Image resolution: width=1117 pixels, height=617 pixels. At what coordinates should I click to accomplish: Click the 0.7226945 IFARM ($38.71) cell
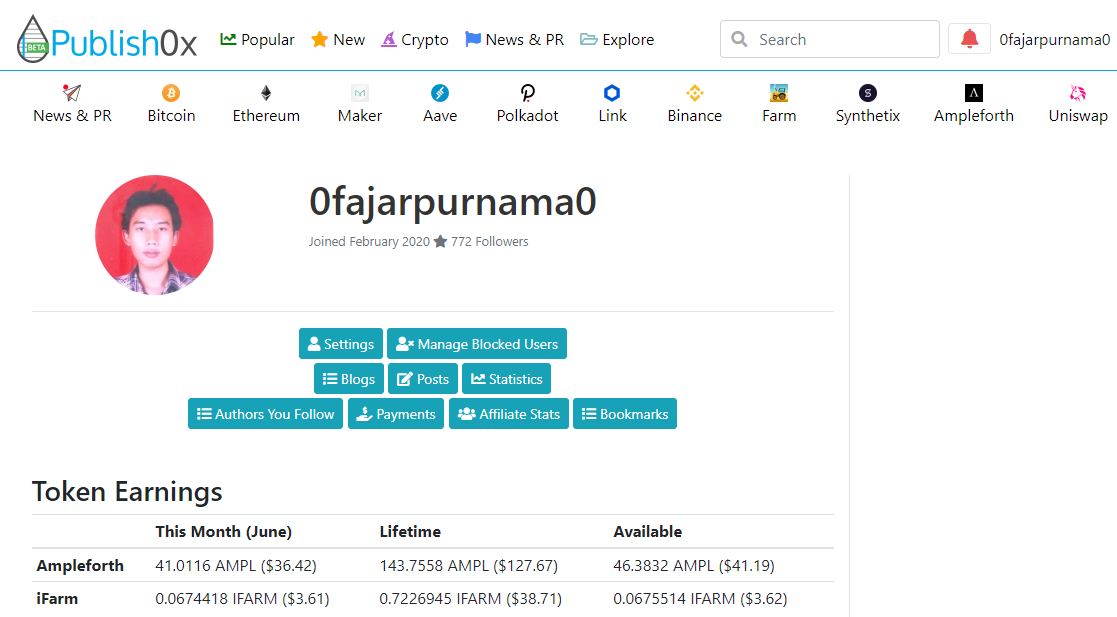pos(470,598)
